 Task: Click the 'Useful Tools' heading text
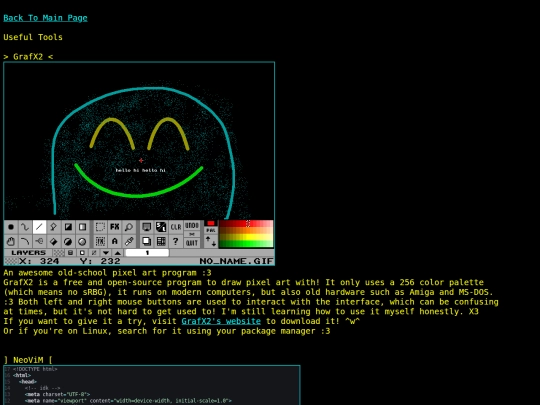[x=33, y=37]
